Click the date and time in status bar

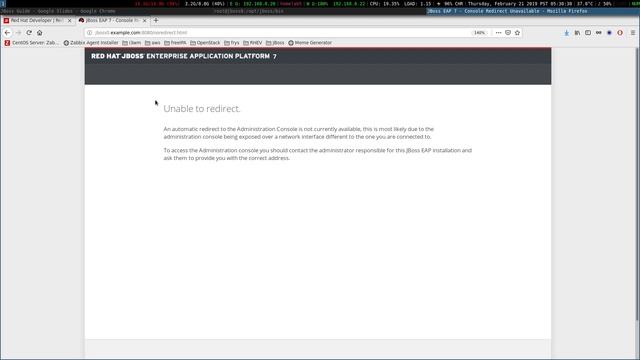point(520,4)
